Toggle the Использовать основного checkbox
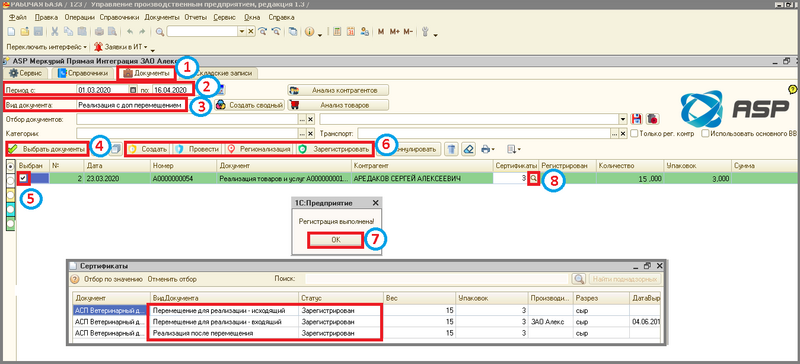Image resolution: width=800 pixels, height=364 pixels. (x=704, y=133)
